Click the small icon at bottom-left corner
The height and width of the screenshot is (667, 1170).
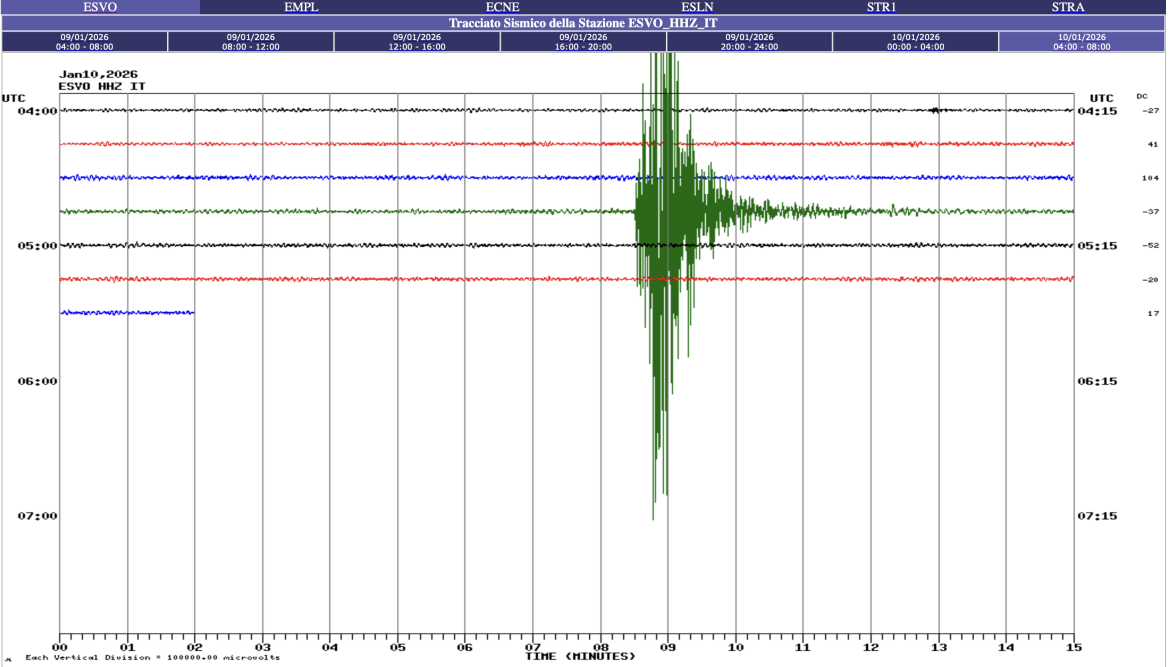tap(9, 659)
